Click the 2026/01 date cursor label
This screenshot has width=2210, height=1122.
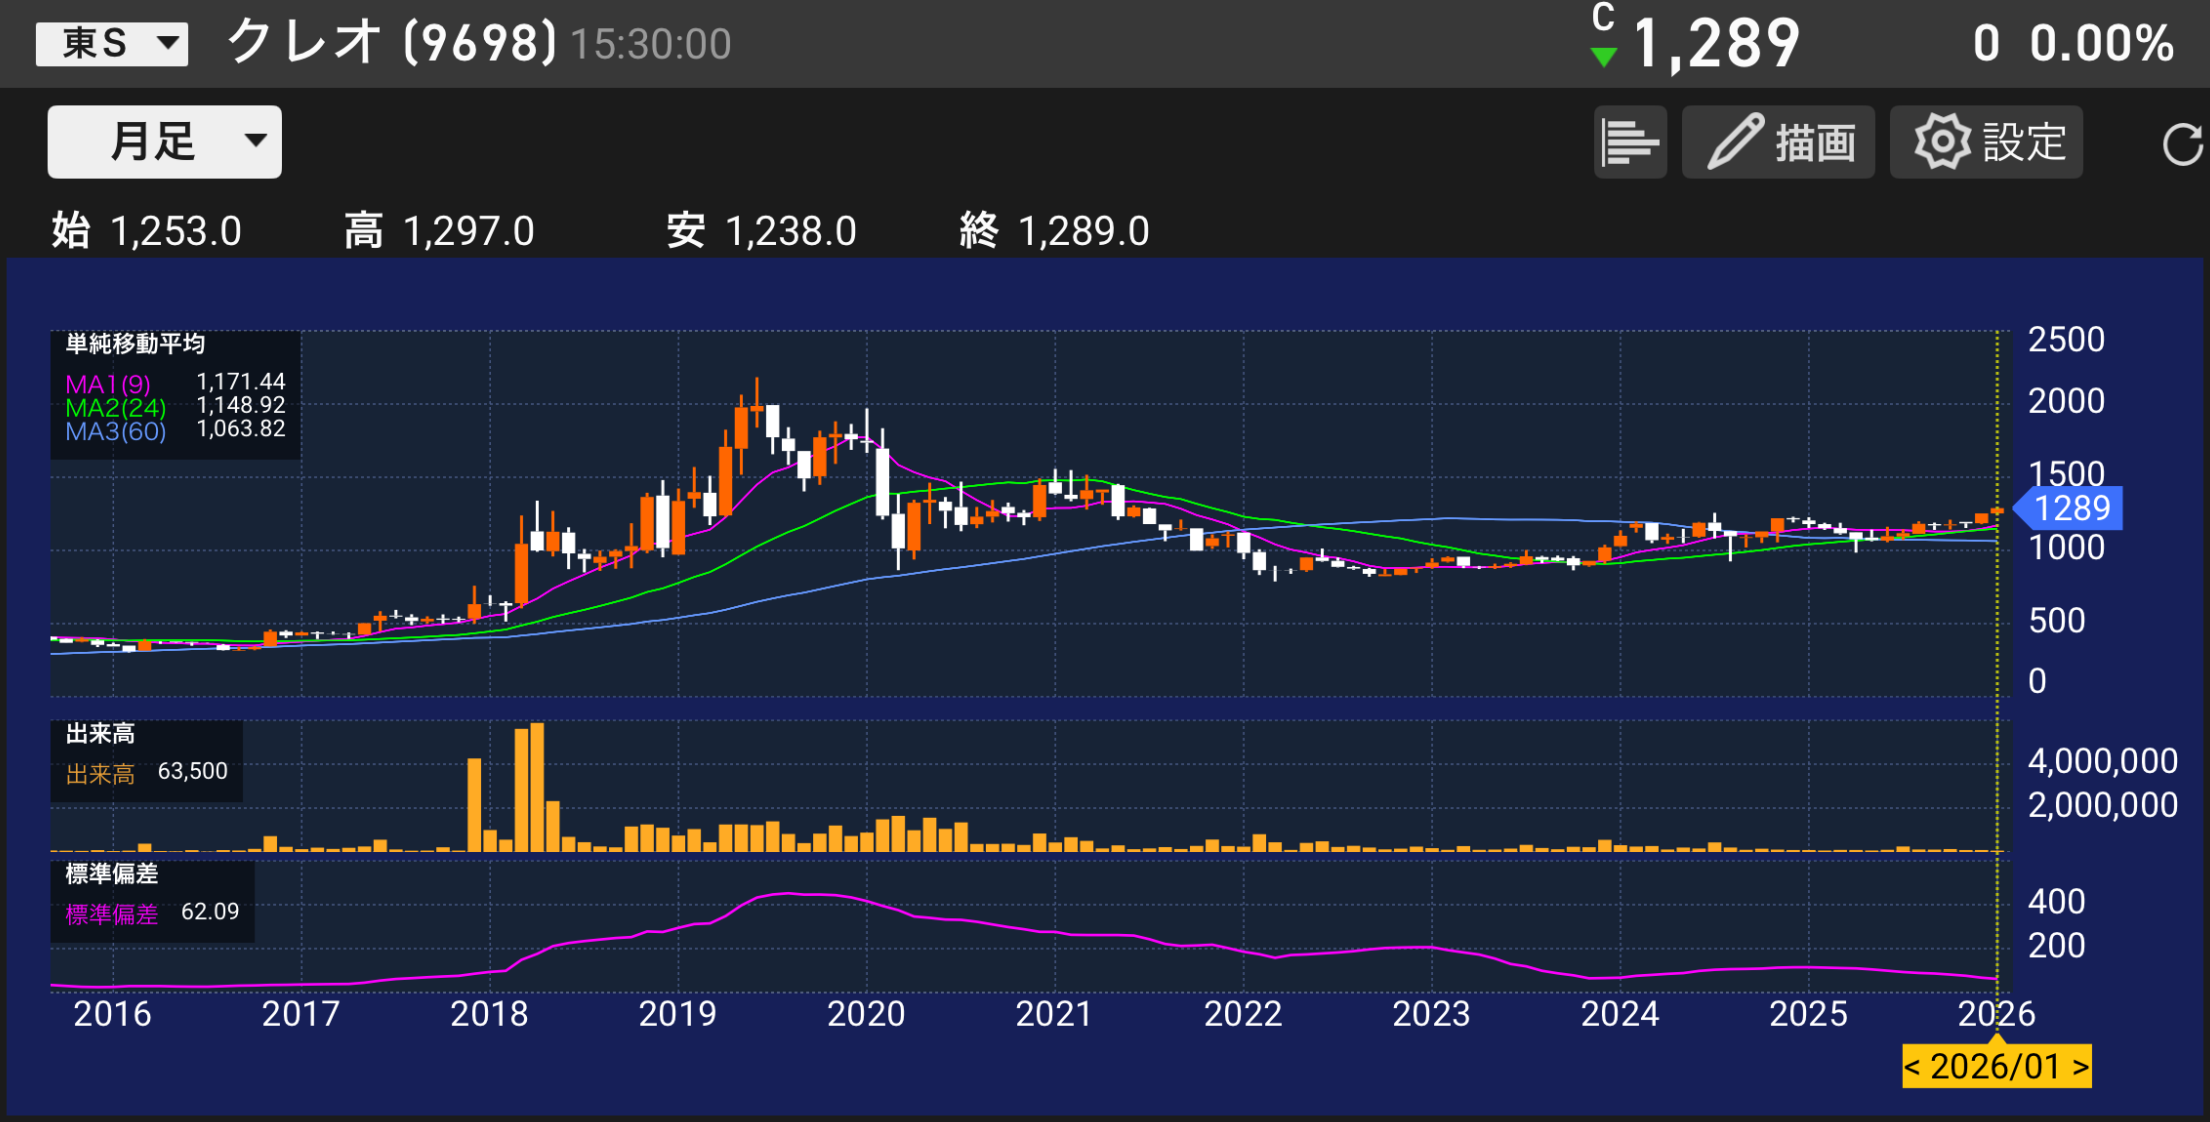click(x=1995, y=1067)
